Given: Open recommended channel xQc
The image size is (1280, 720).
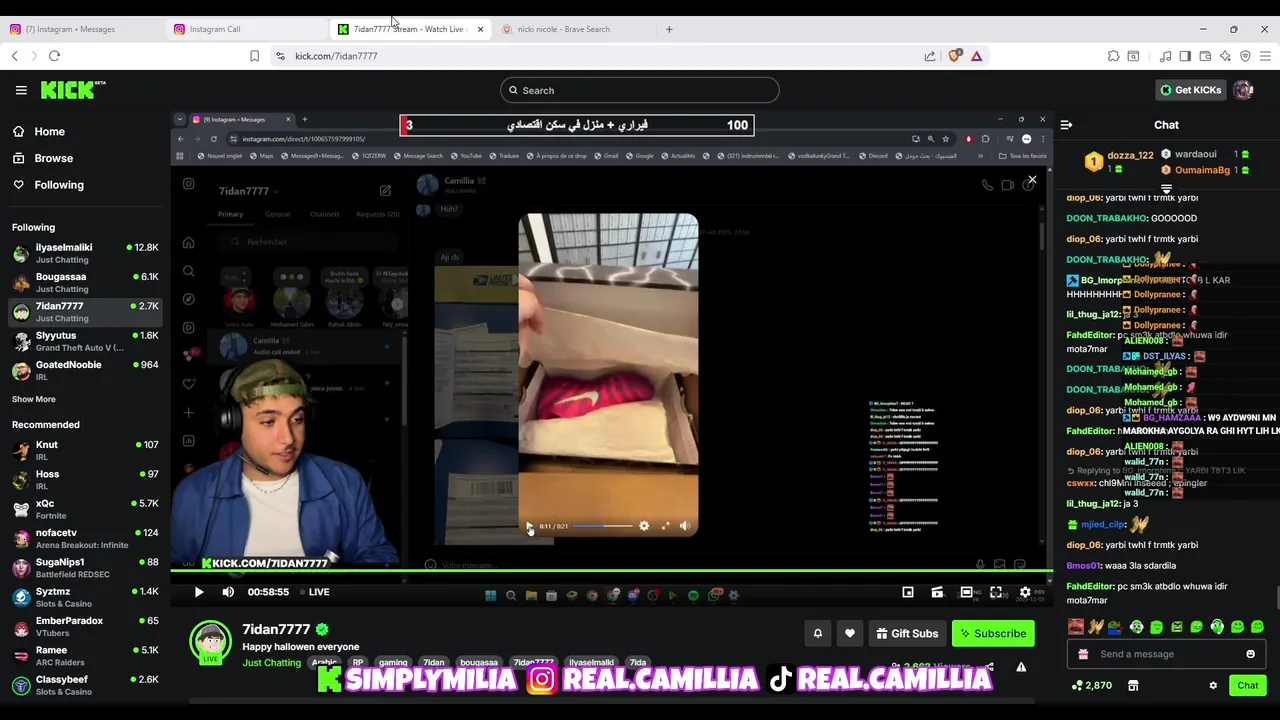Looking at the screenshot, I should (x=84, y=509).
